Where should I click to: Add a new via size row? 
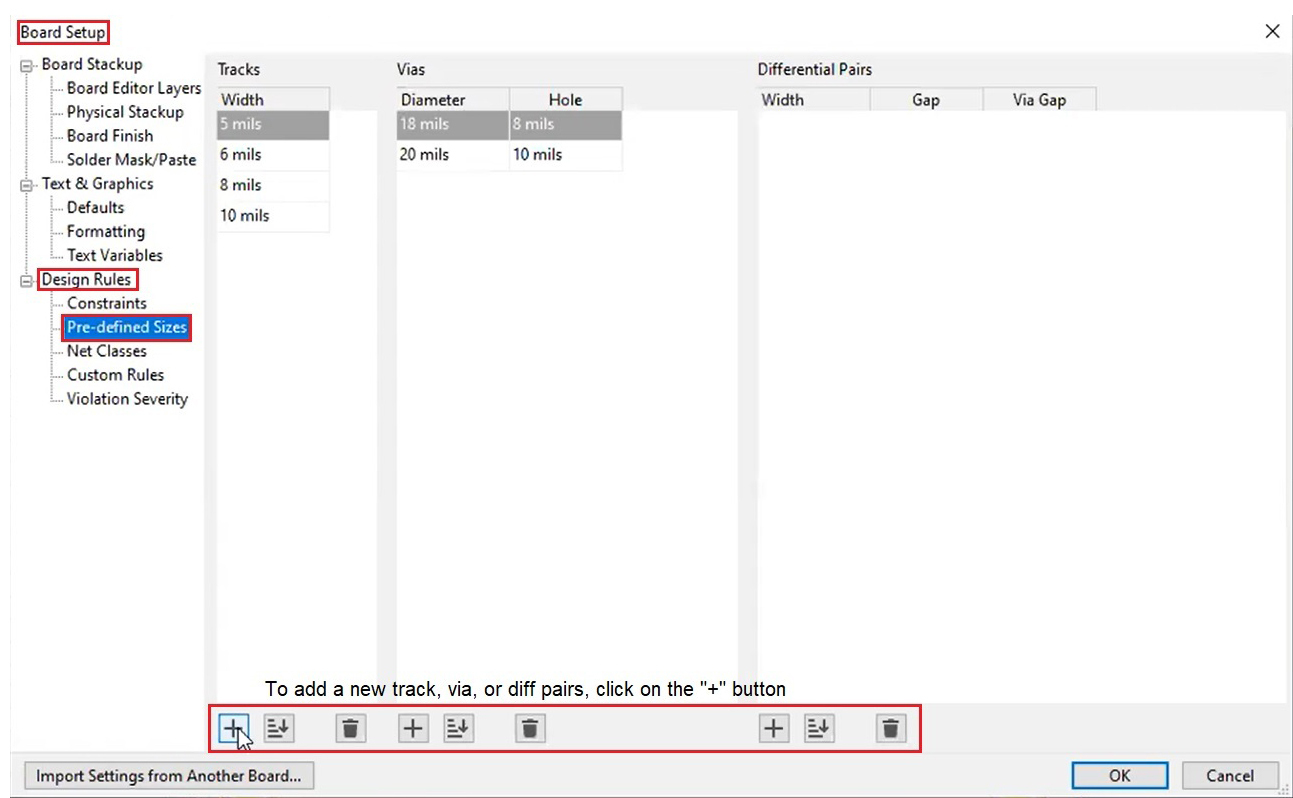[x=413, y=729]
